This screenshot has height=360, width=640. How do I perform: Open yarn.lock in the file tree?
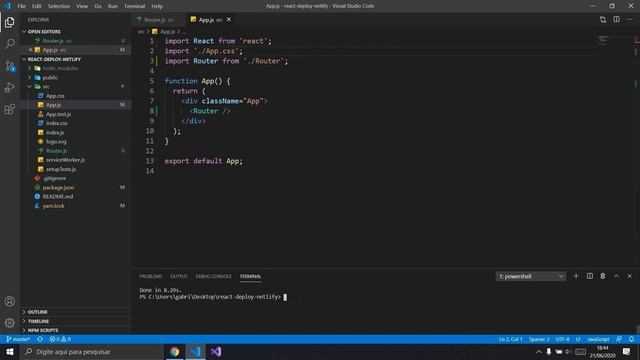(x=53, y=206)
